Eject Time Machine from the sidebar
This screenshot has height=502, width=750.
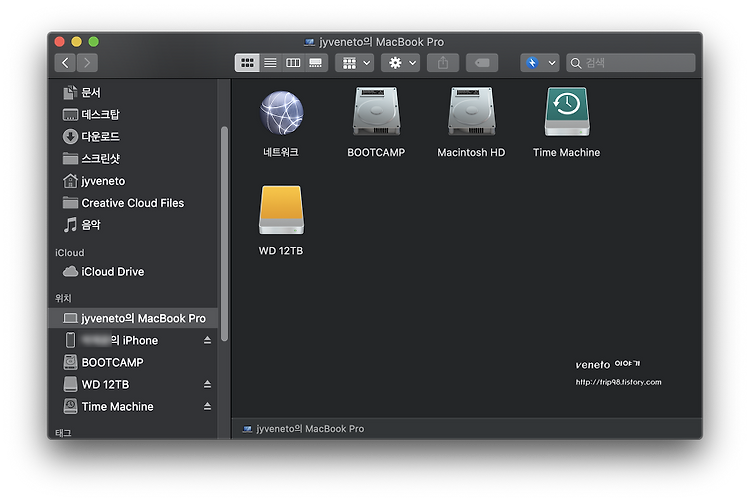(207, 406)
